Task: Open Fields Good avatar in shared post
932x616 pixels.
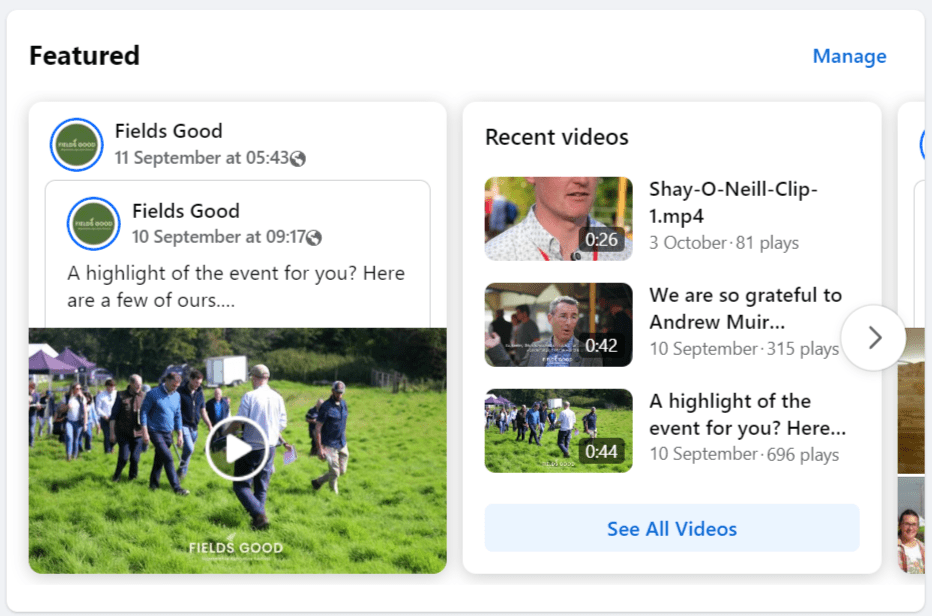Action: click(93, 224)
